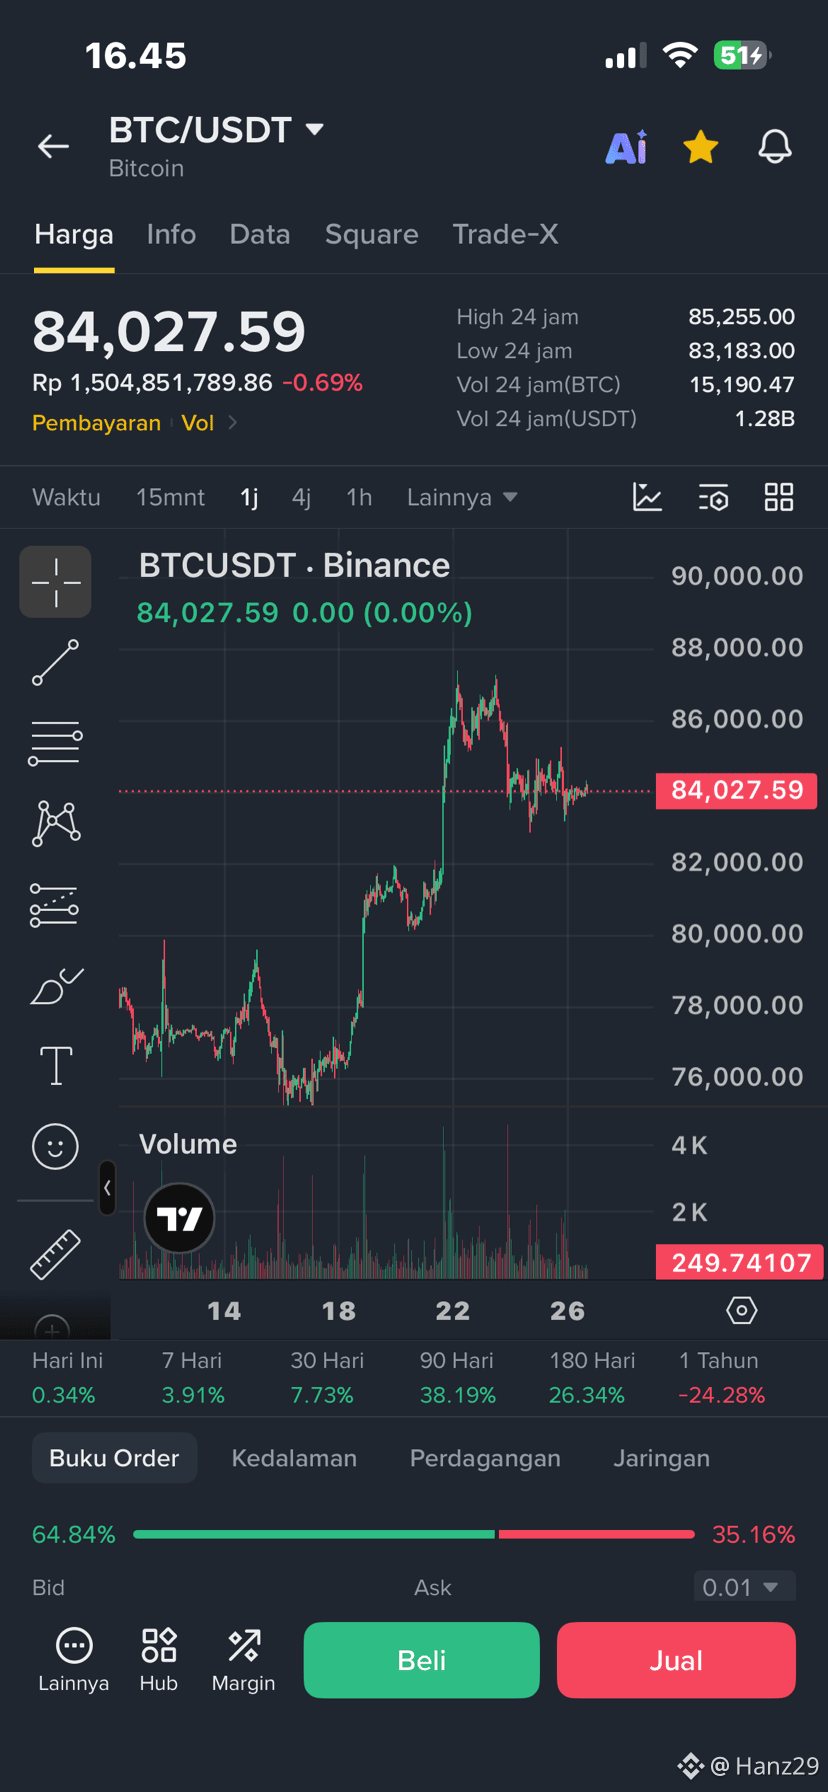
Task: Collapse the drawing toolbar side arrow
Action: tap(107, 1188)
